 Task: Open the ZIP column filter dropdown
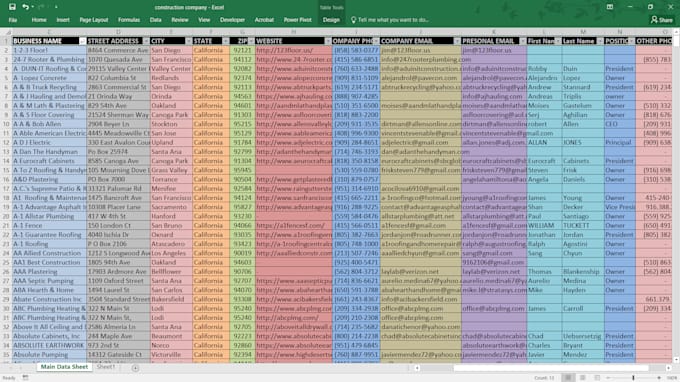[251, 41]
